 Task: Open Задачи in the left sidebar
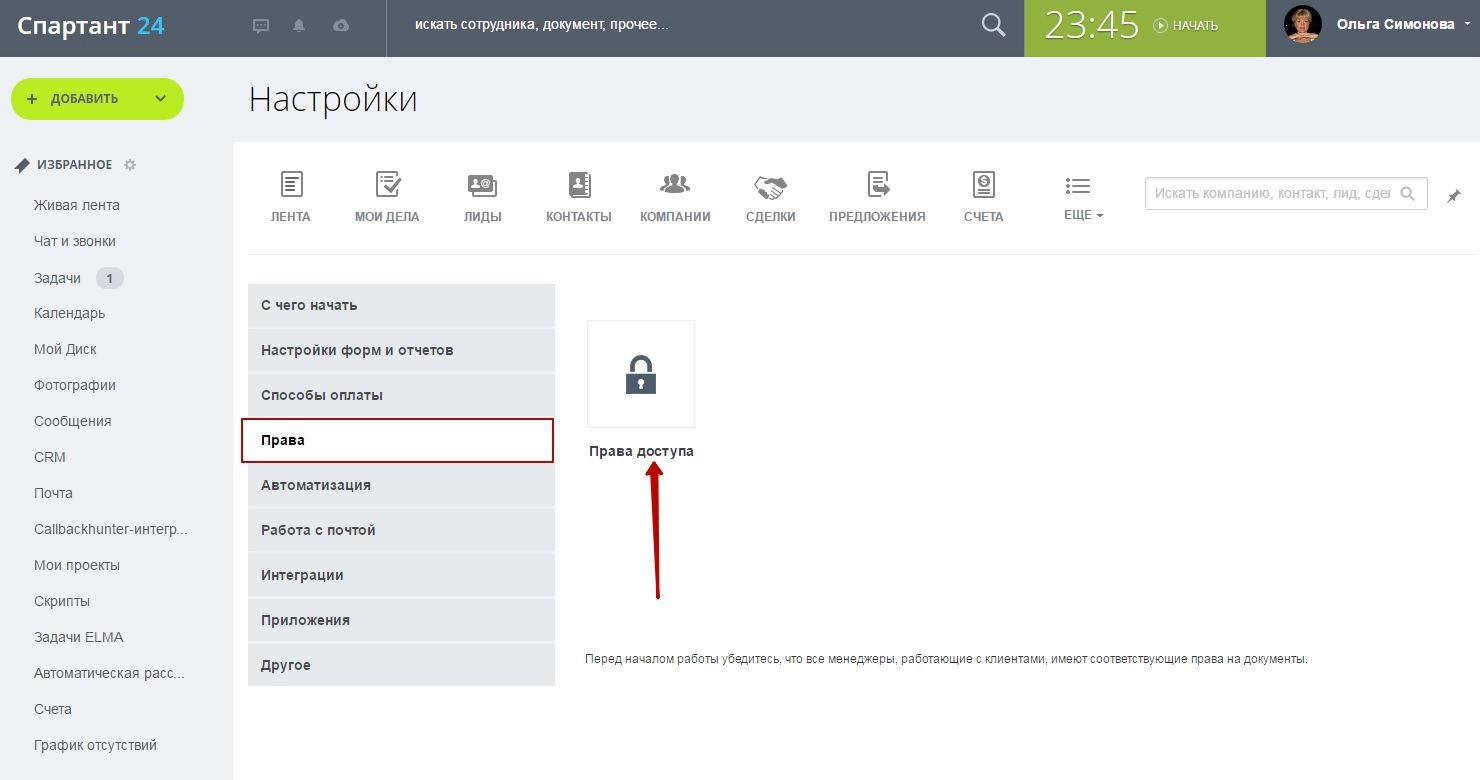coord(57,278)
